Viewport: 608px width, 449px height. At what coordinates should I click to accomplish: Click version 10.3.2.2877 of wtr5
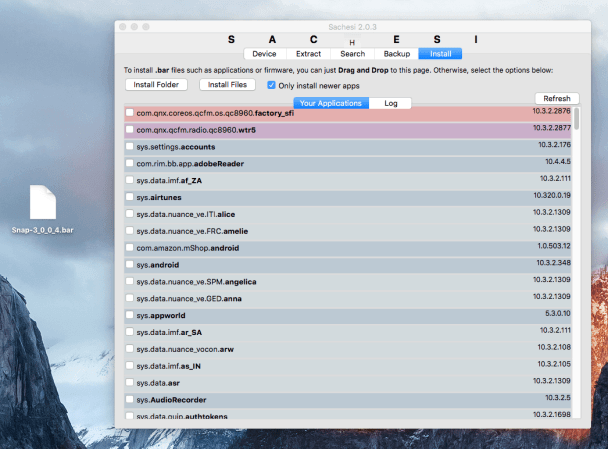[x=551, y=128]
